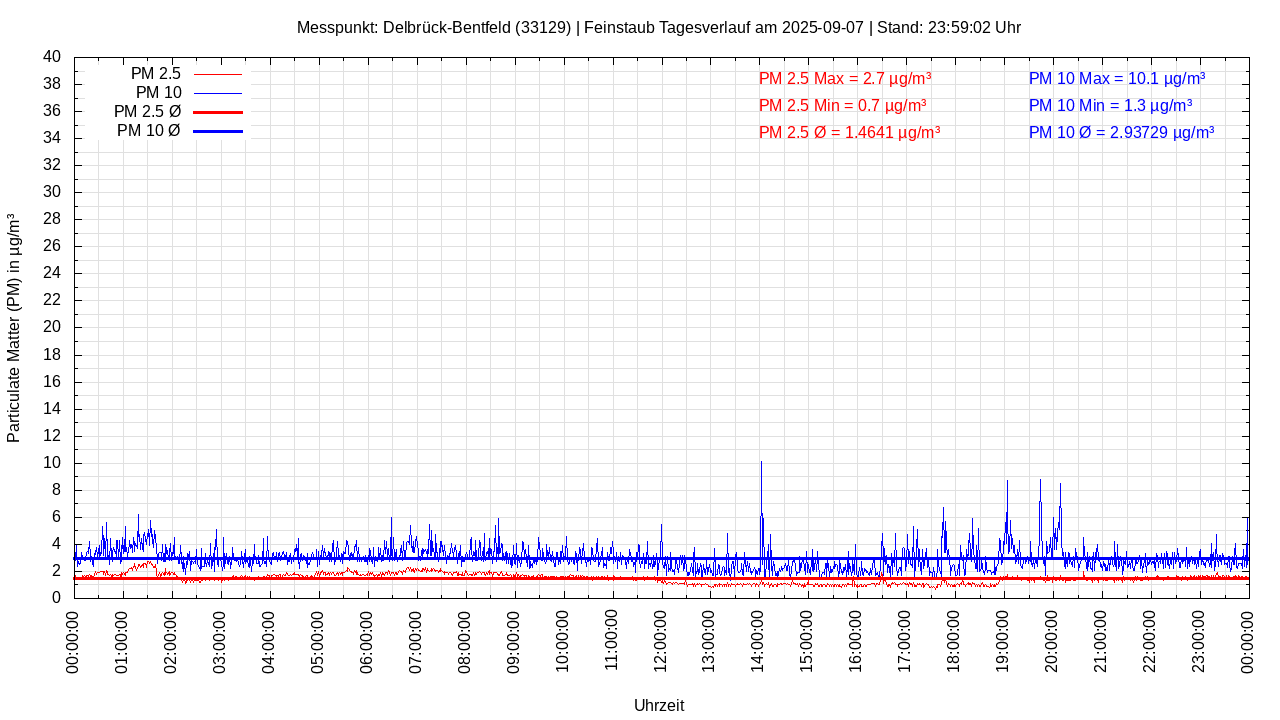Screen dimensions: 1280x720
Task: Select the PM 10 Ø = 2.93729 value
Action: coord(1121,133)
